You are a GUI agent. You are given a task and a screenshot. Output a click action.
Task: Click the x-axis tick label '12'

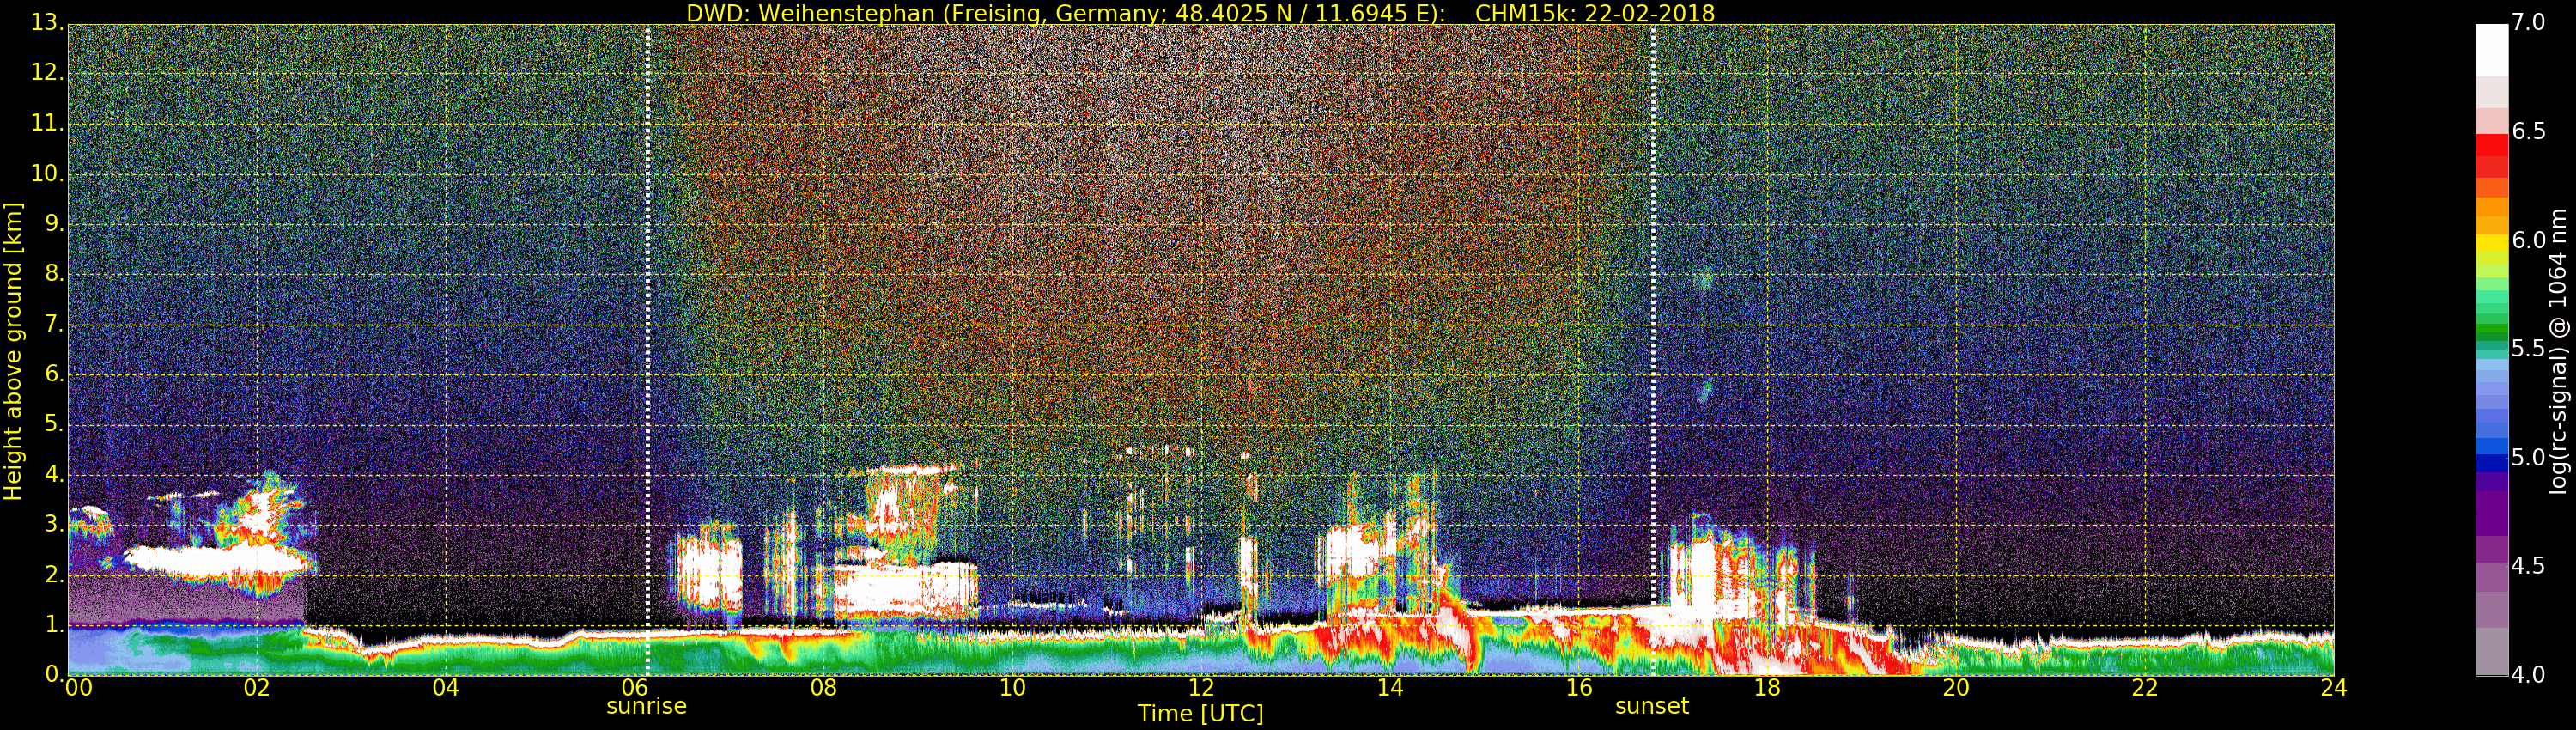[1201, 688]
